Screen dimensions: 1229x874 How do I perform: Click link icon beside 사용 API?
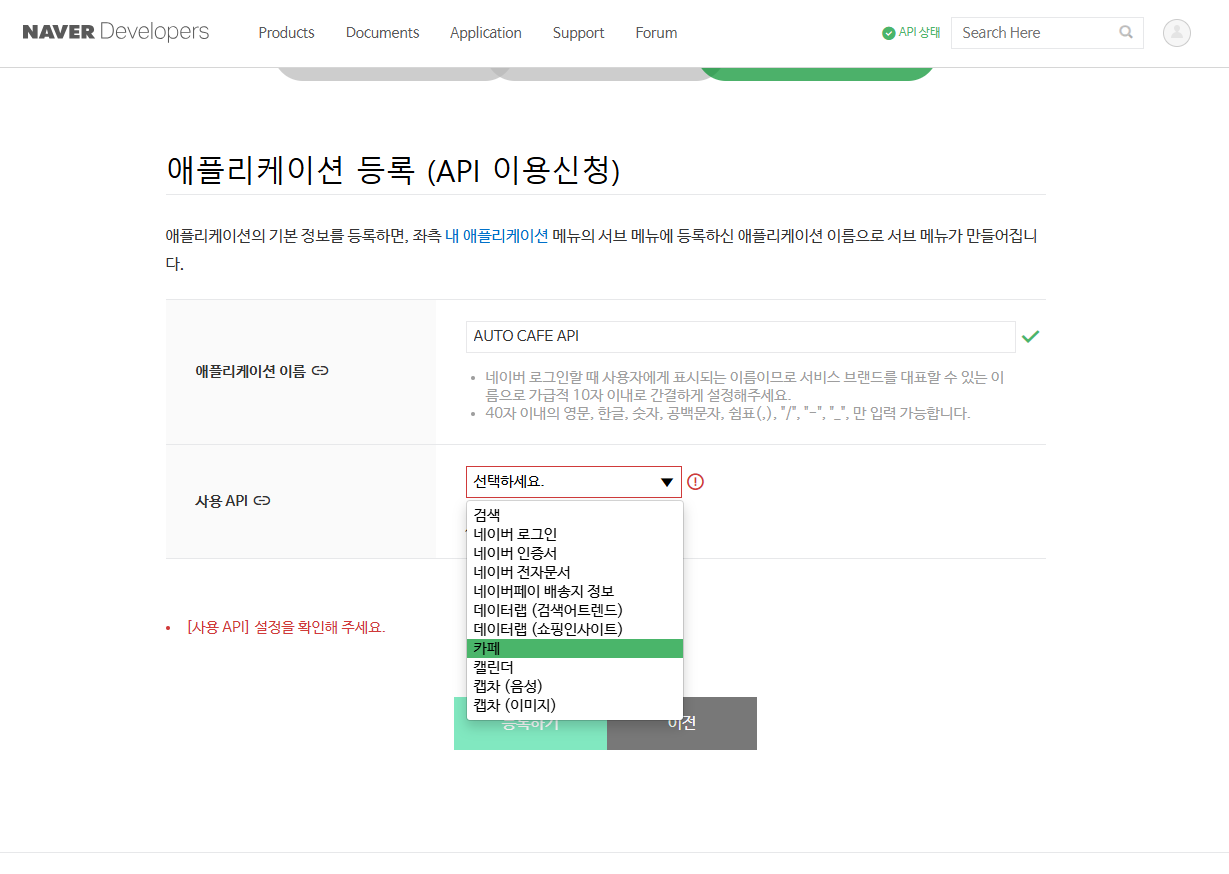coord(262,501)
